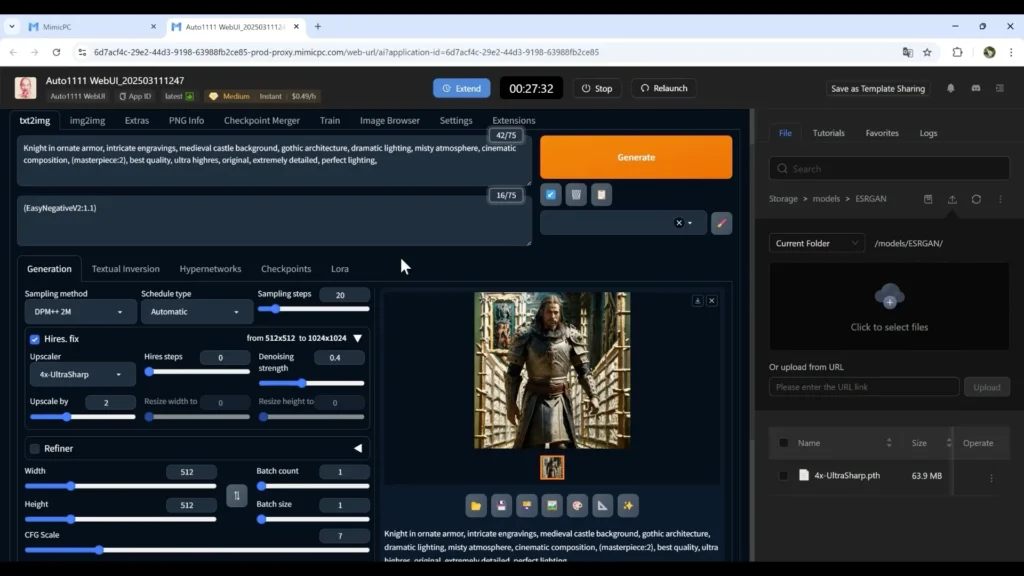Open the Current Folder dropdown
This screenshot has width=1024, height=576.
click(x=816, y=243)
